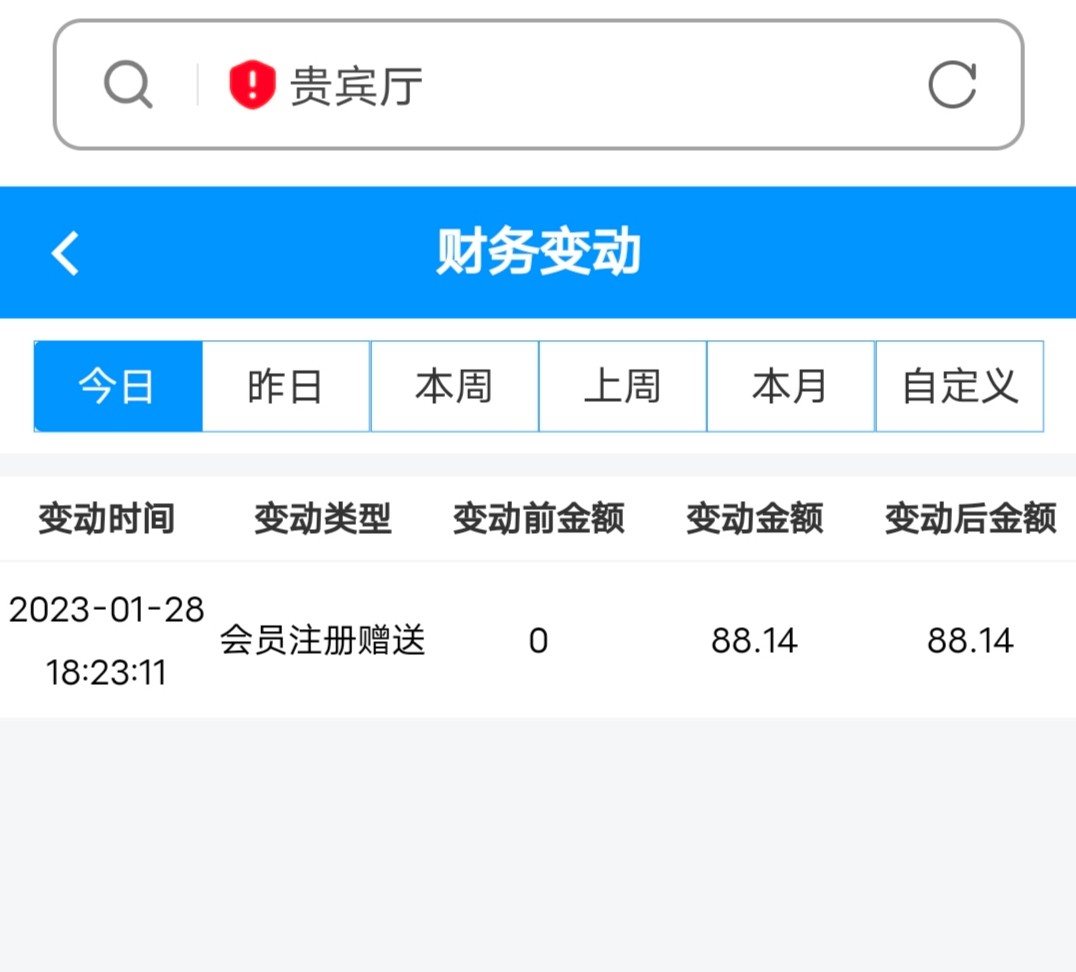Tap the 财务变动 page title
The height and width of the screenshot is (972, 1076).
[x=538, y=252]
